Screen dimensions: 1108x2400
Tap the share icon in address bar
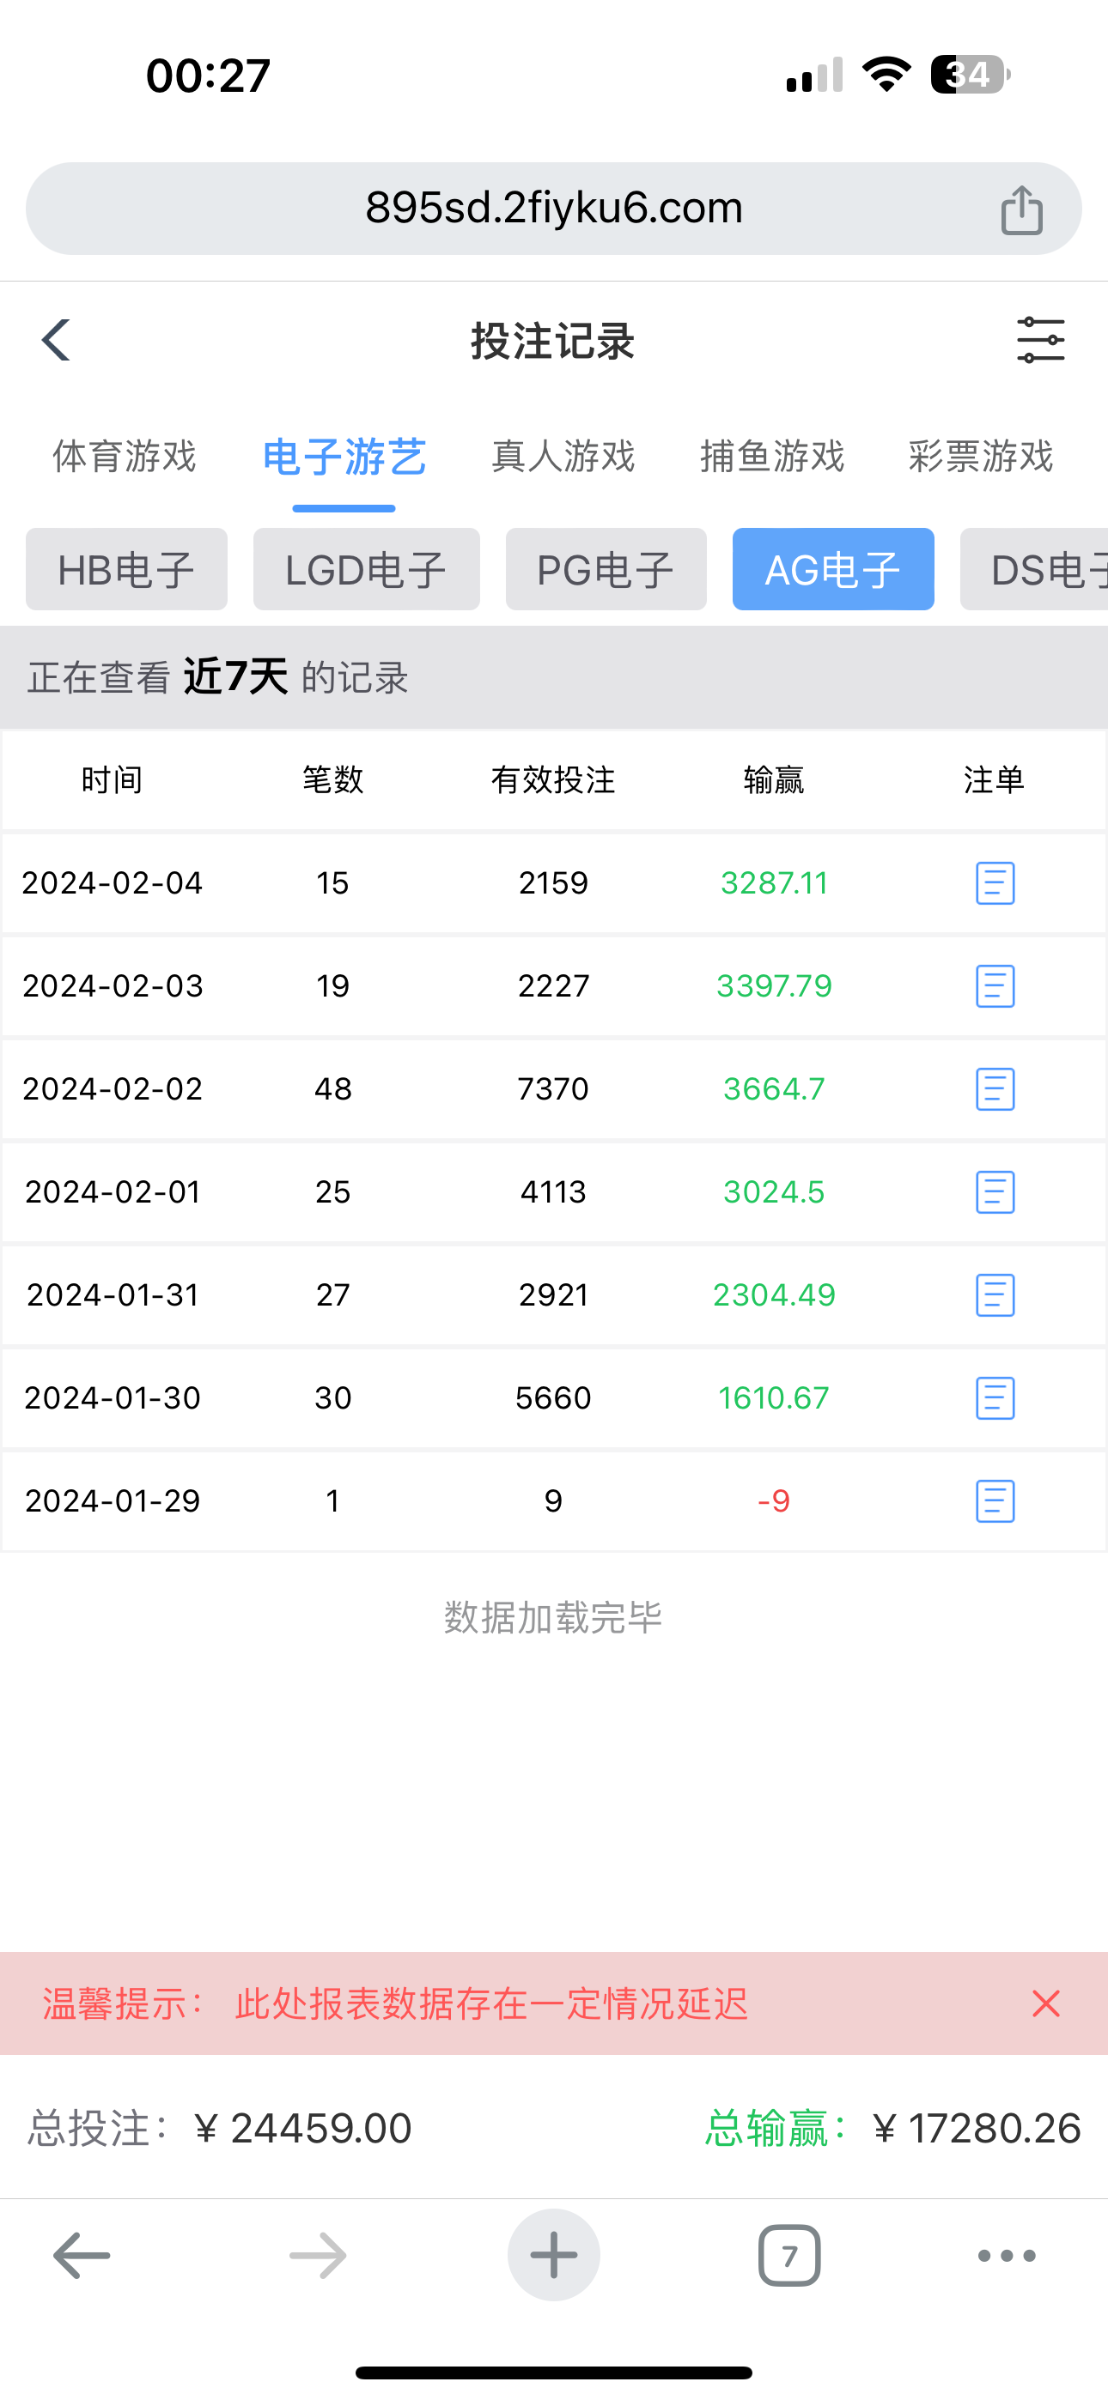click(1021, 210)
